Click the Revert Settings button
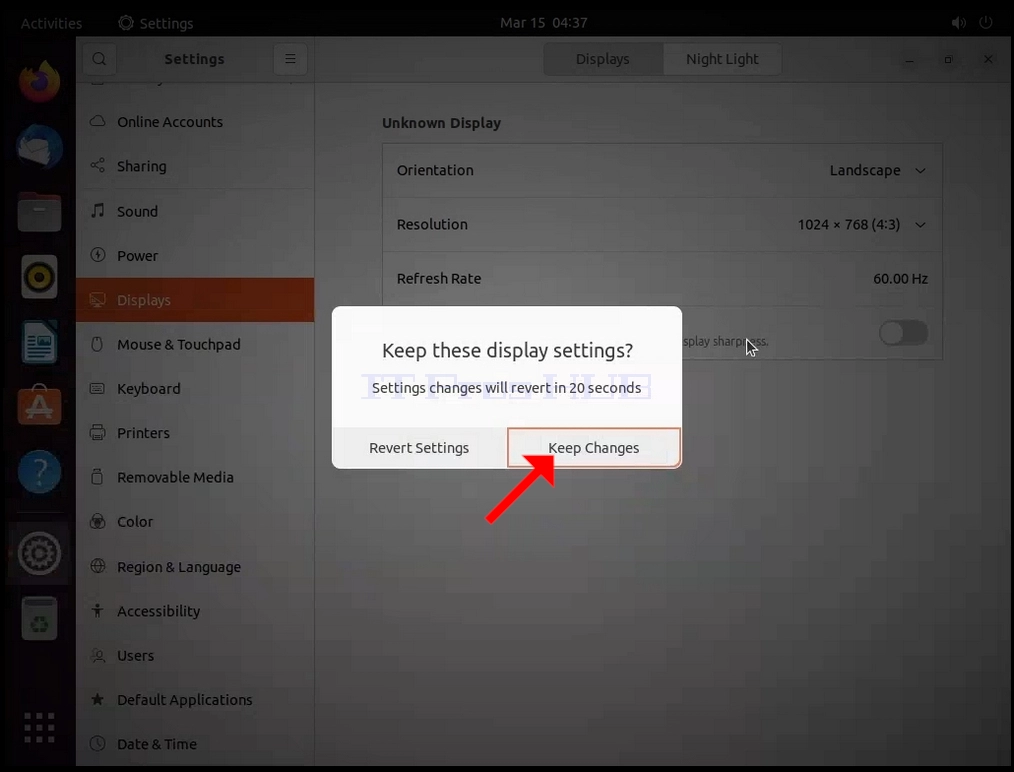 coord(419,447)
